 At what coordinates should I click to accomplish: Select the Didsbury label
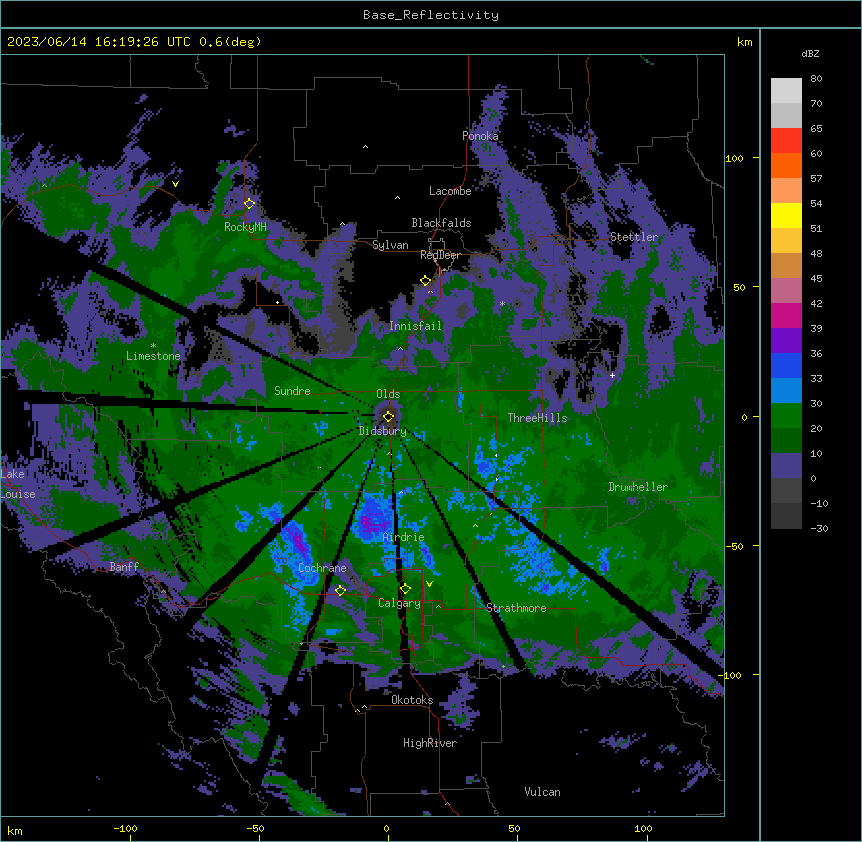pyautogui.click(x=383, y=431)
